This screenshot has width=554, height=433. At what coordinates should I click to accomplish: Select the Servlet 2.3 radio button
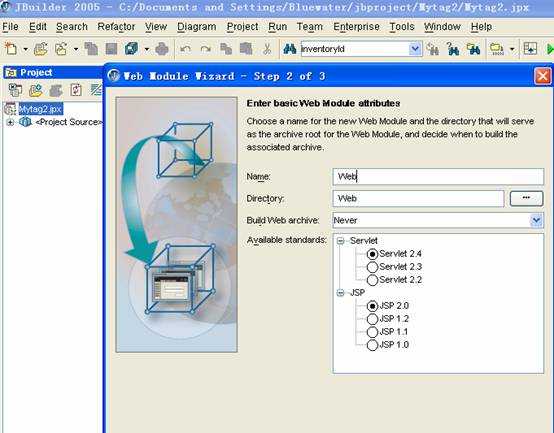[x=372, y=267]
